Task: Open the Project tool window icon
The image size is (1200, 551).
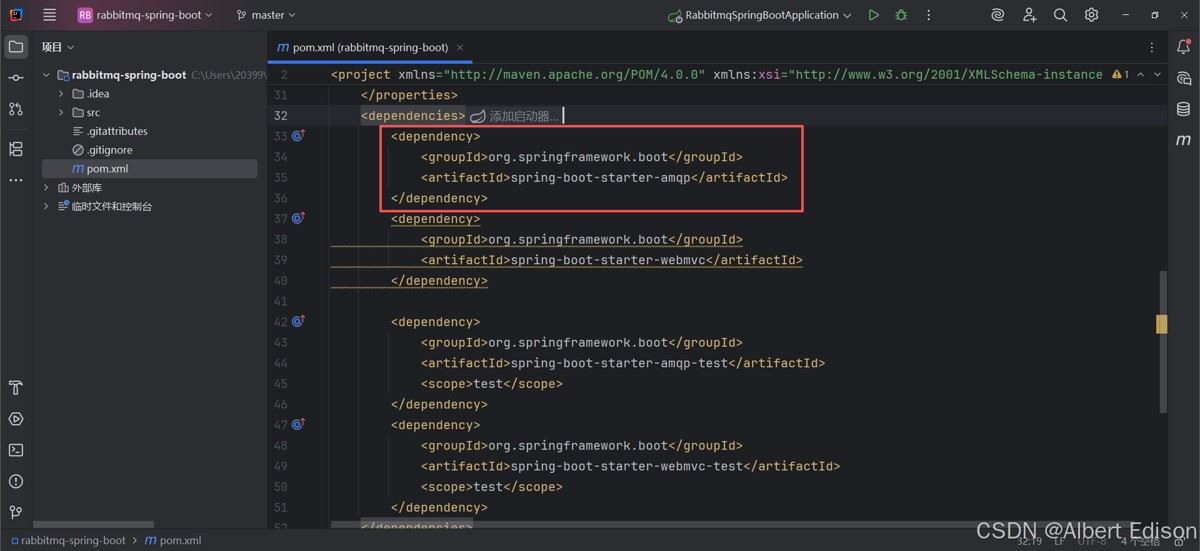Action: pyautogui.click(x=15, y=47)
